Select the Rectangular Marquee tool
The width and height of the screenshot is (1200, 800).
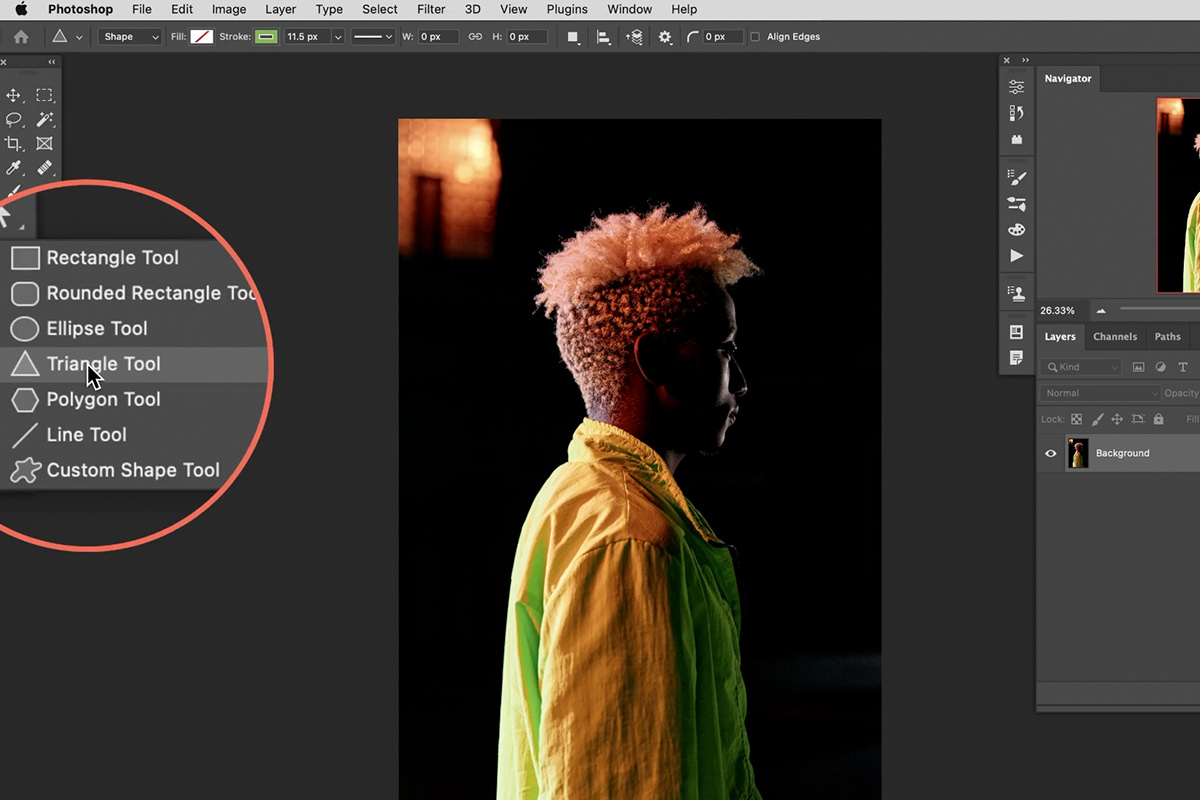(44, 95)
